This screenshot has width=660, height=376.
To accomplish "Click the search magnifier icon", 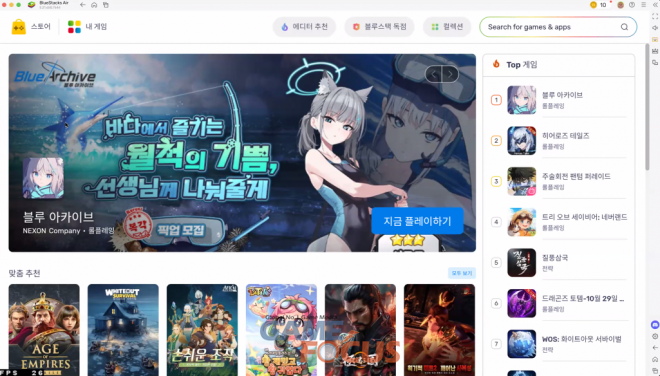I will point(624,27).
